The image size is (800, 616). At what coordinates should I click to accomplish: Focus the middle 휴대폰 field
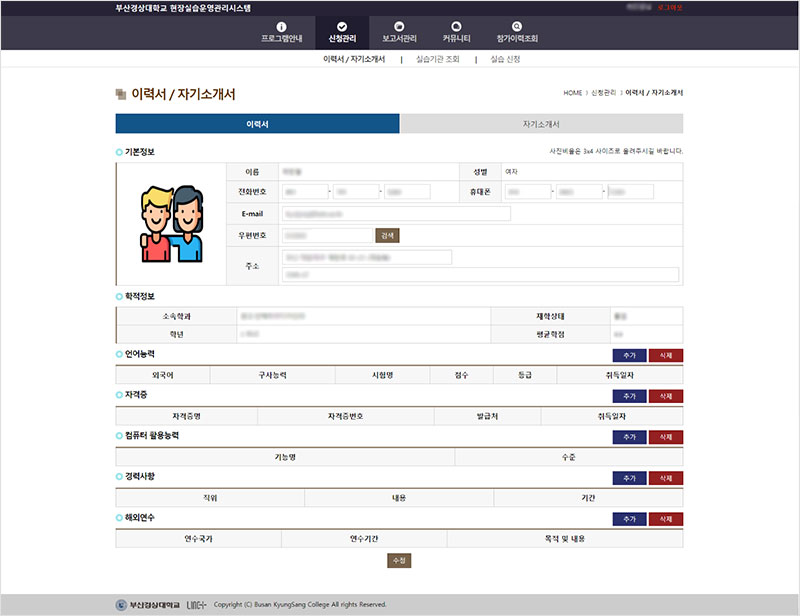(580, 192)
